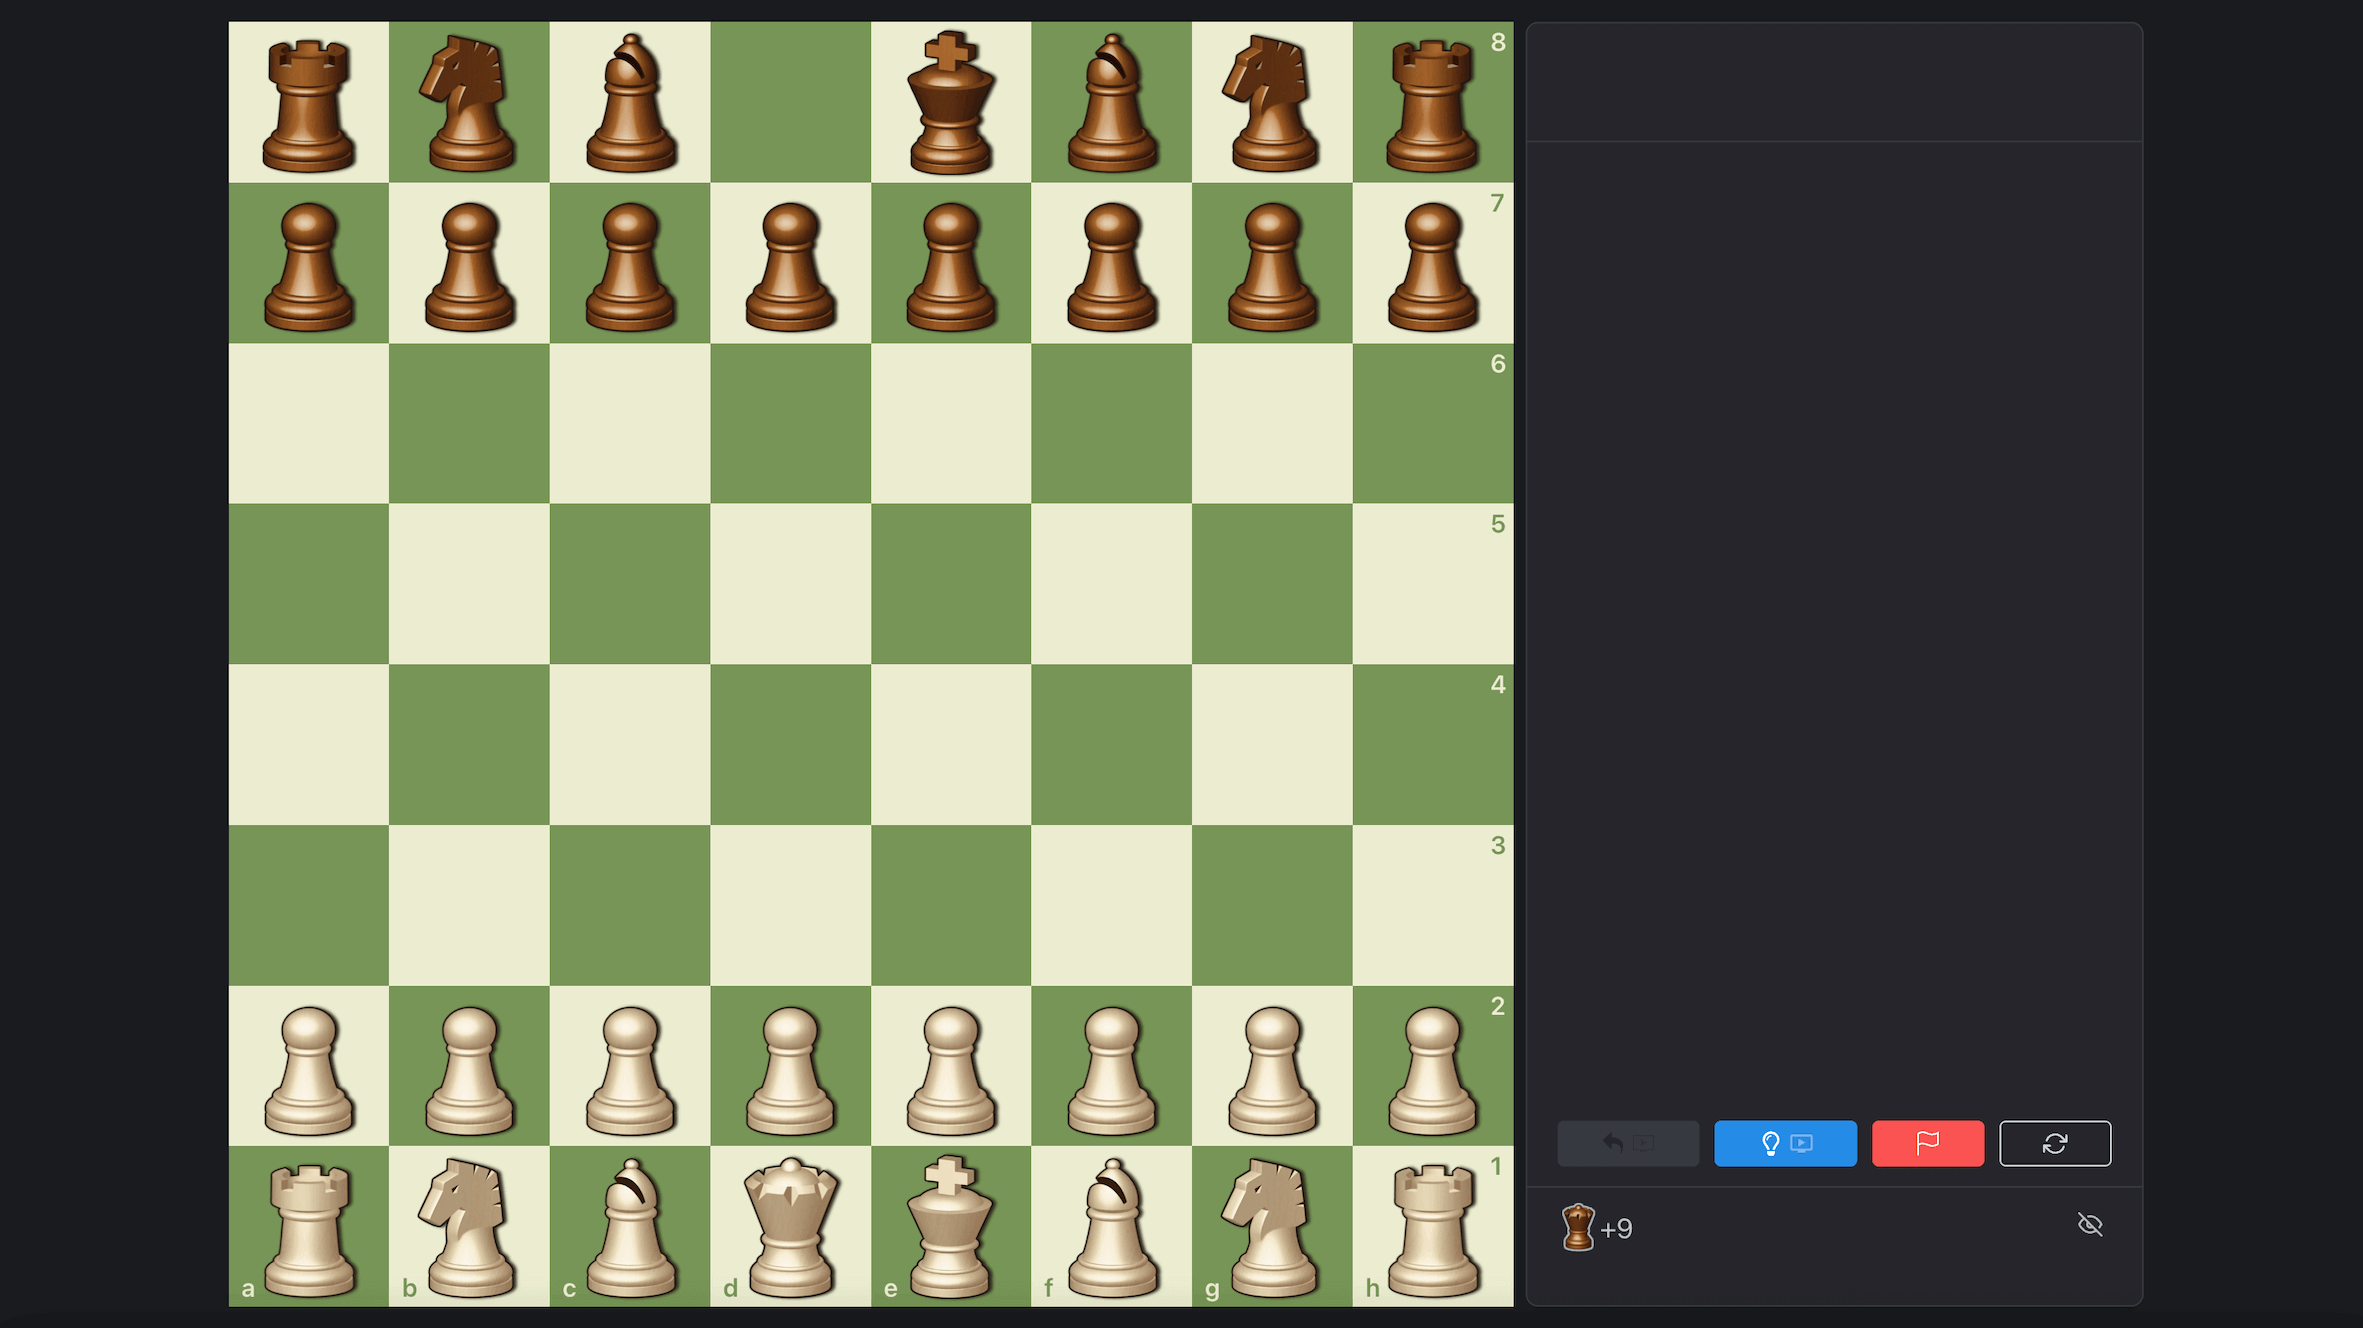Click the central e4 square
The image size is (2363, 1328).
(951, 745)
